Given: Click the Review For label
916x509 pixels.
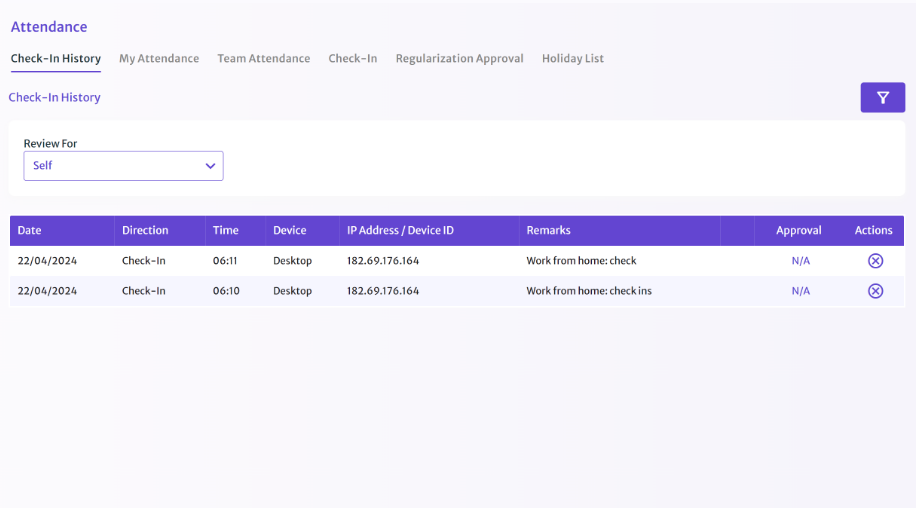Looking at the screenshot, I should [x=50, y=143].
